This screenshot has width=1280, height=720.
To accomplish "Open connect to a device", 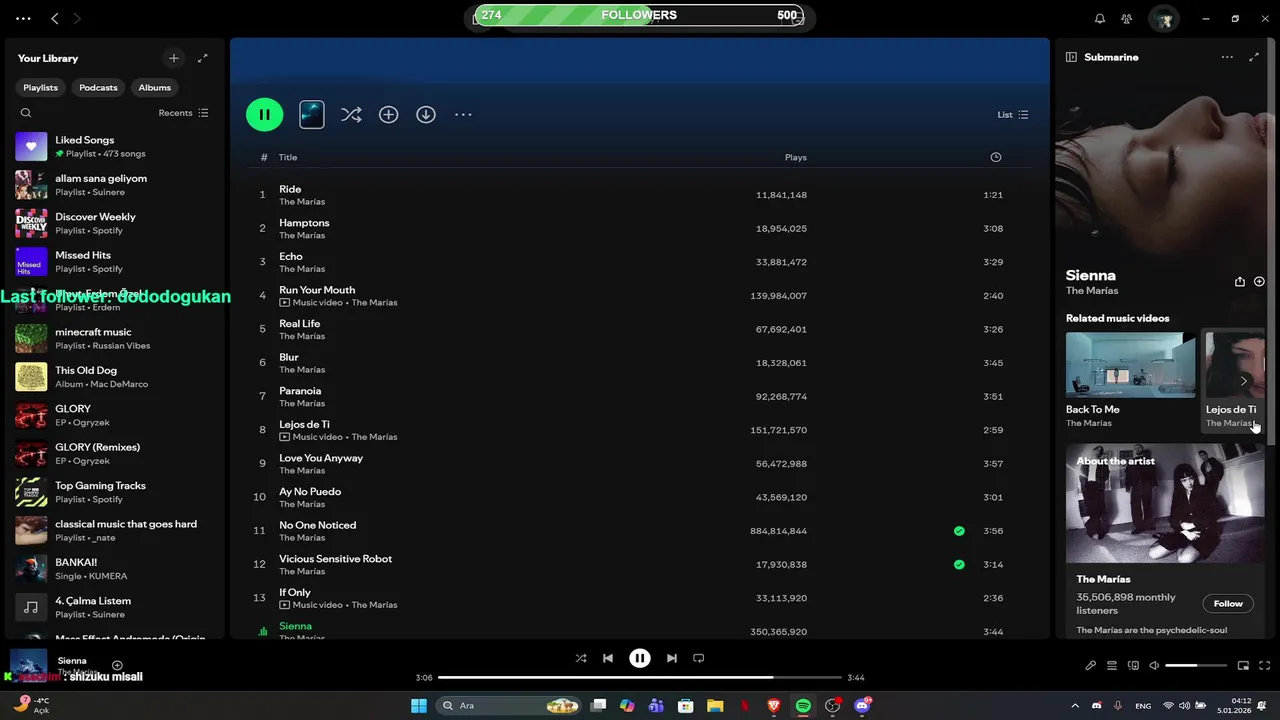I will point(1133,666).
